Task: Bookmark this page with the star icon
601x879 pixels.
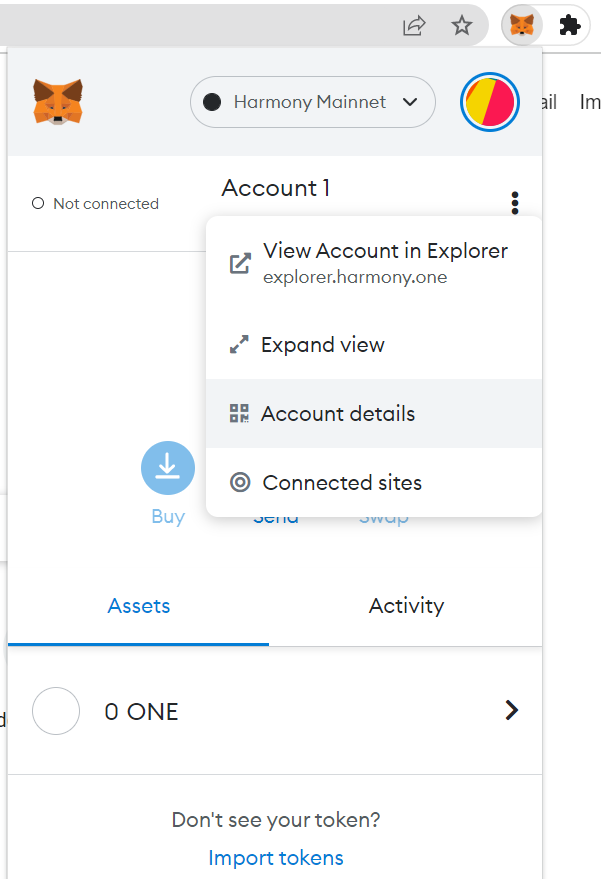Action: click(462, 25)
